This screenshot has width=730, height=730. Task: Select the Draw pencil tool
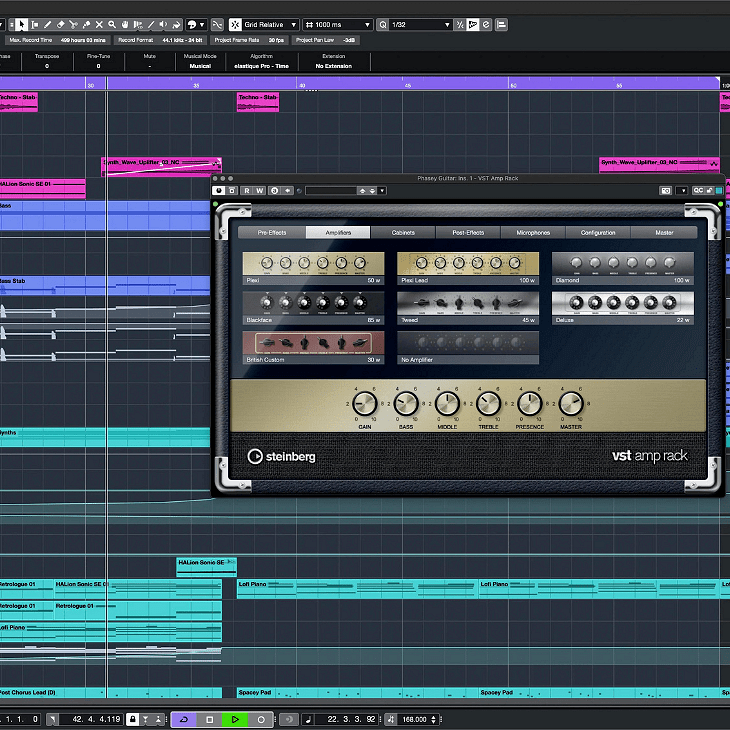47,25
